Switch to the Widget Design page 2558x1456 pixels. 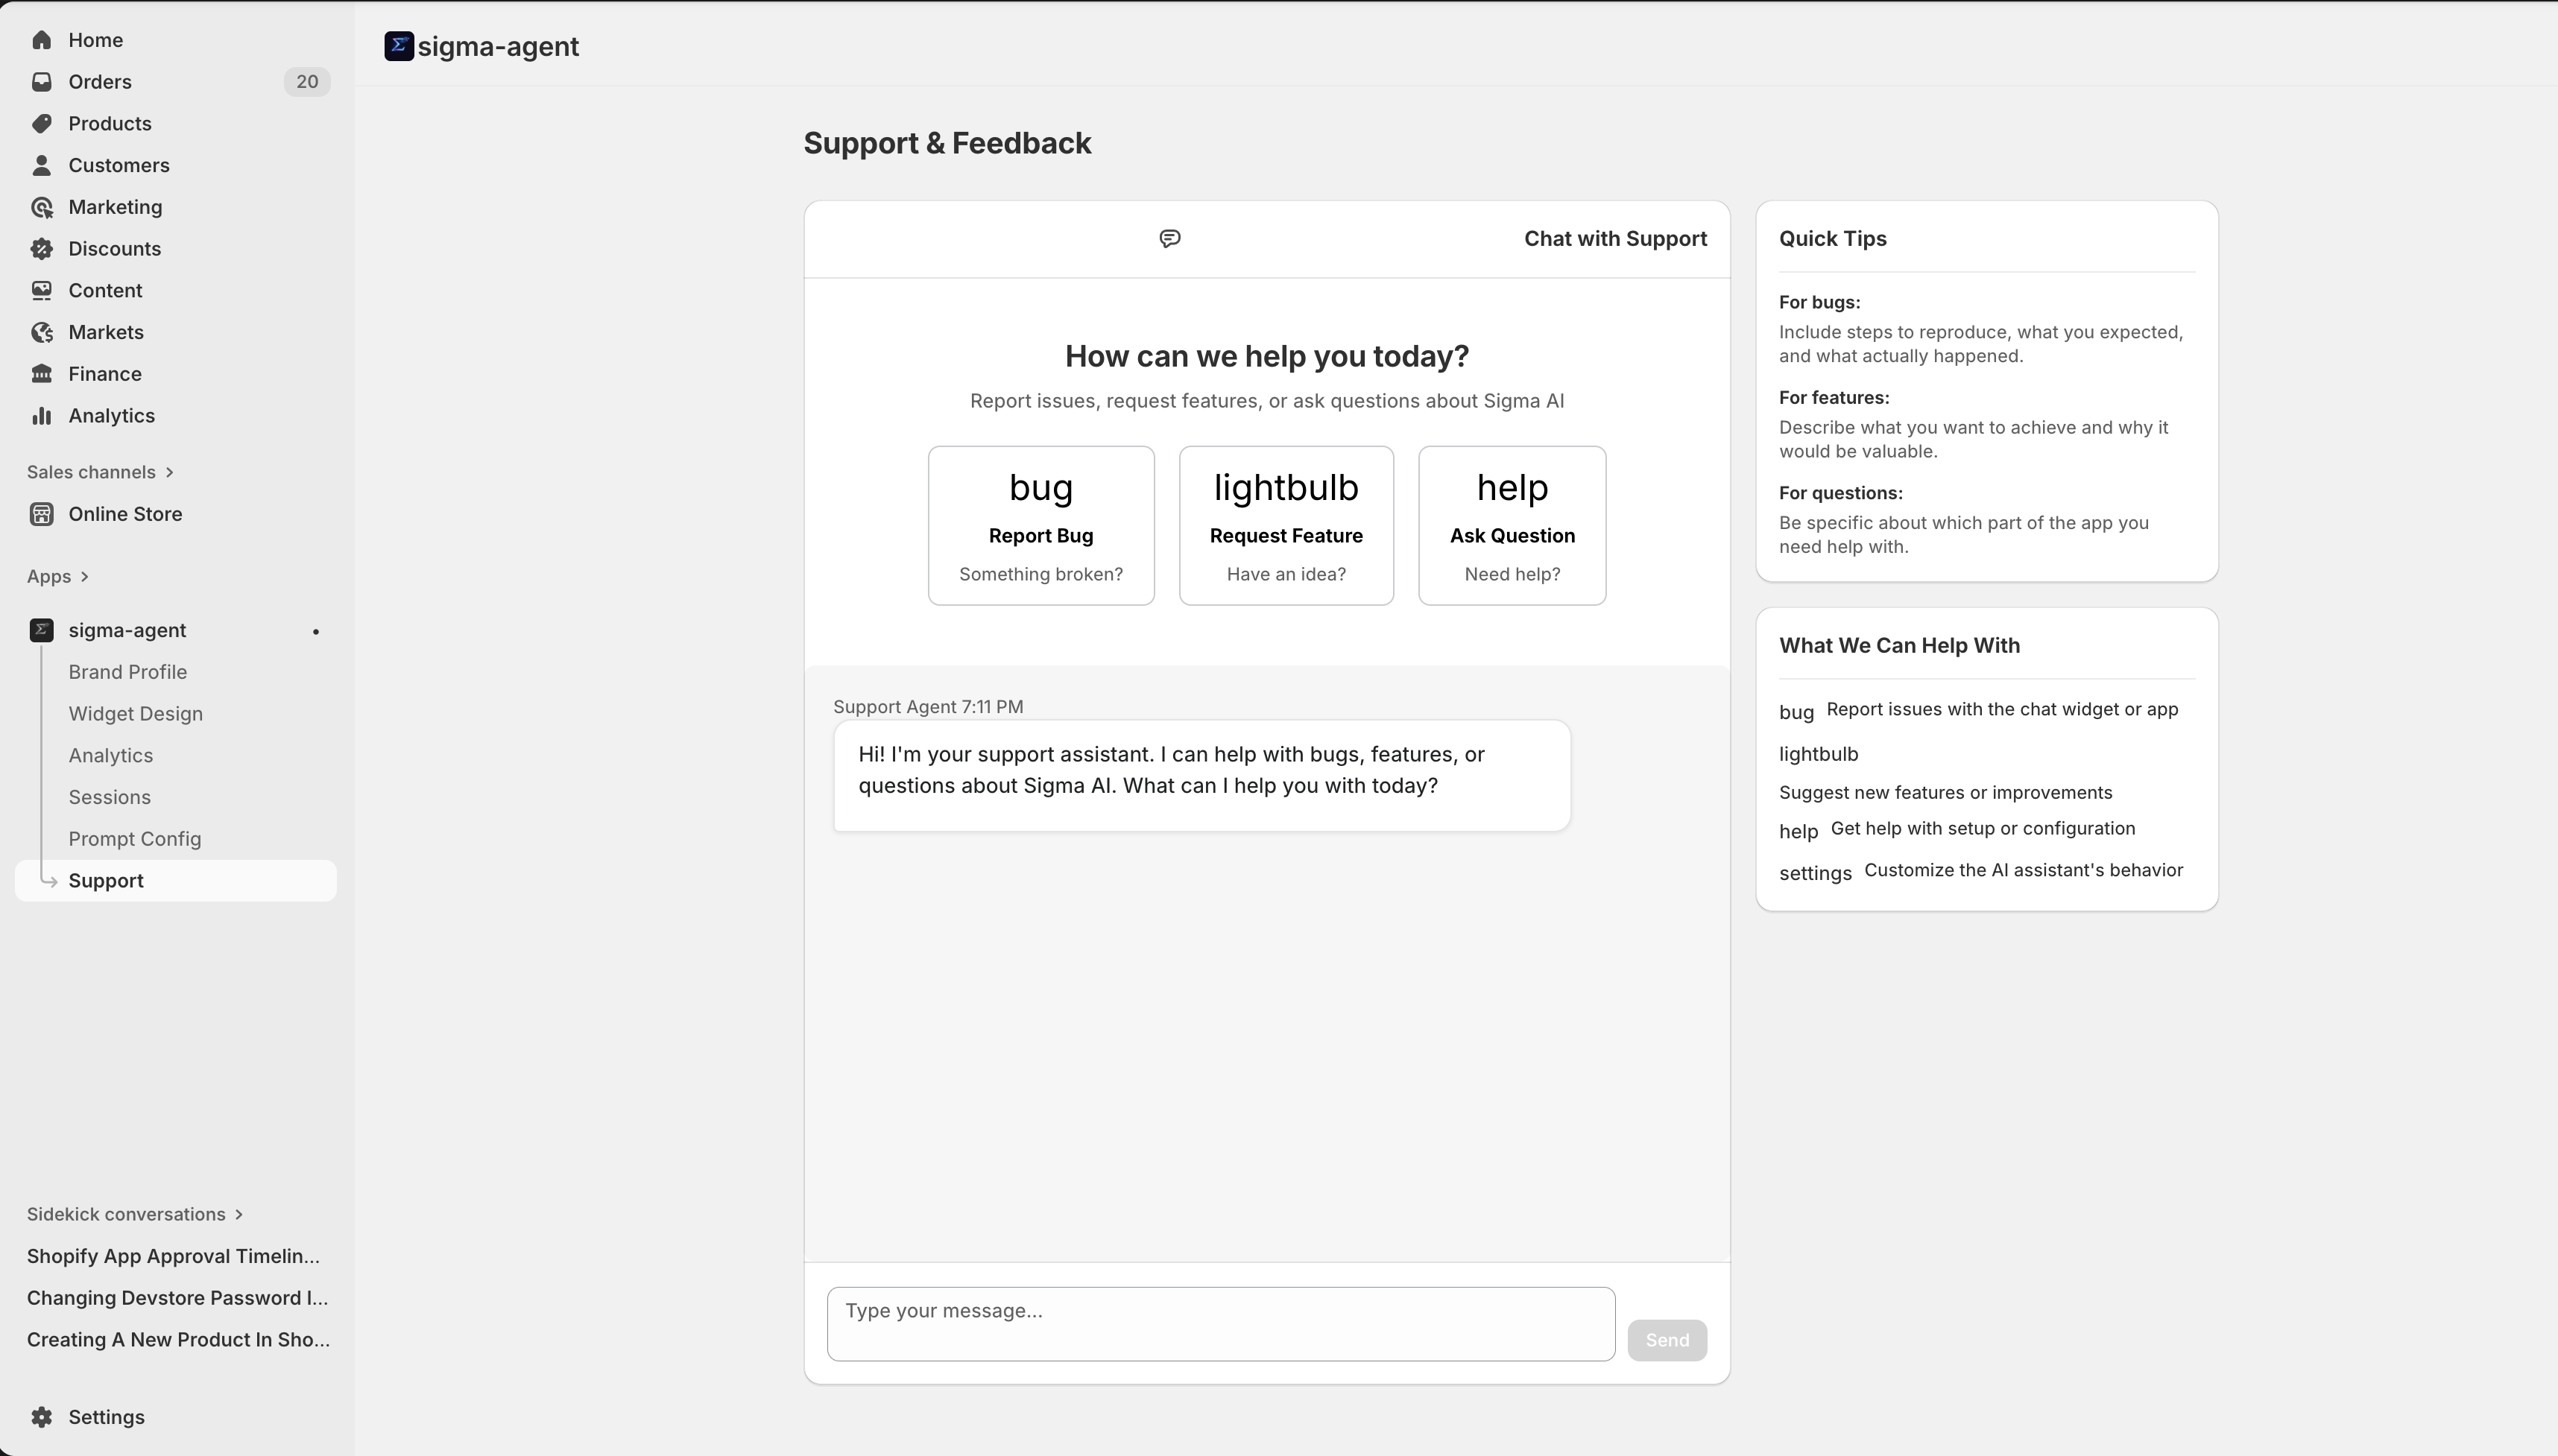point(134,713)
